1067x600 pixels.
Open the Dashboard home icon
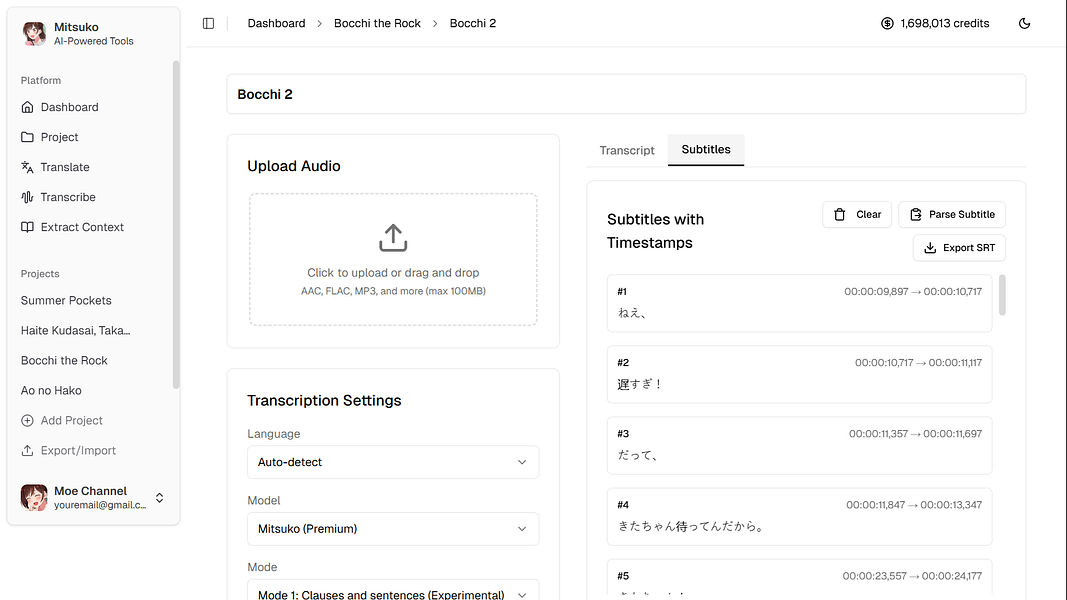[27, 107]
